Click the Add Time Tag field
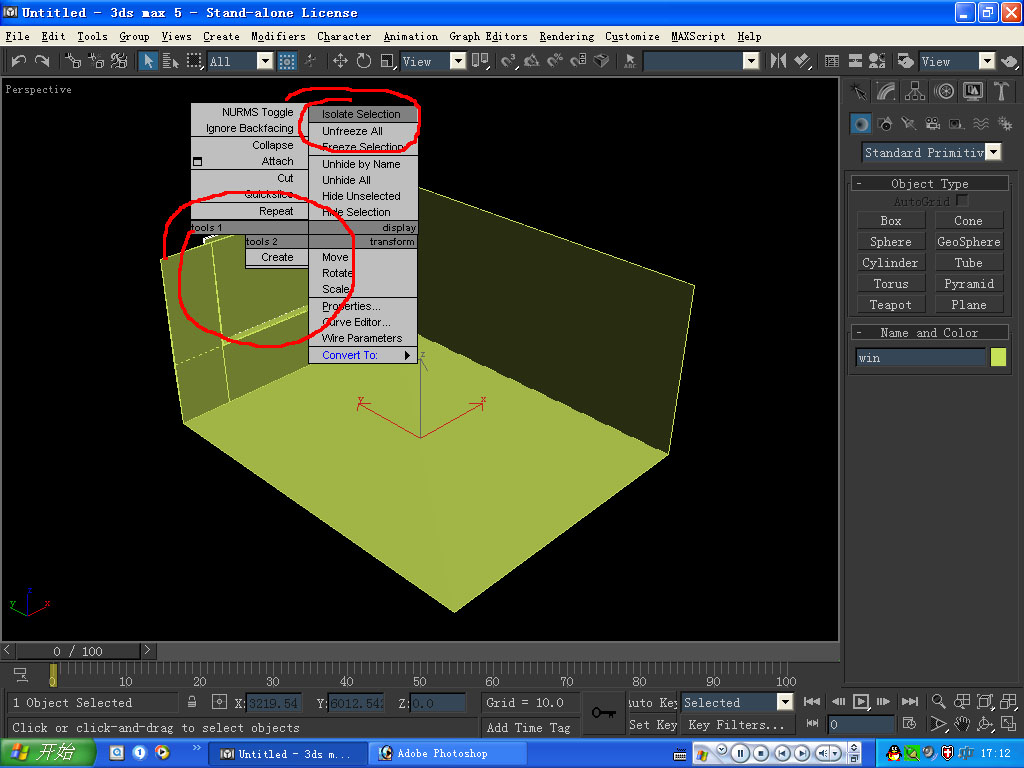1024x768 pixels. (529, 727)
